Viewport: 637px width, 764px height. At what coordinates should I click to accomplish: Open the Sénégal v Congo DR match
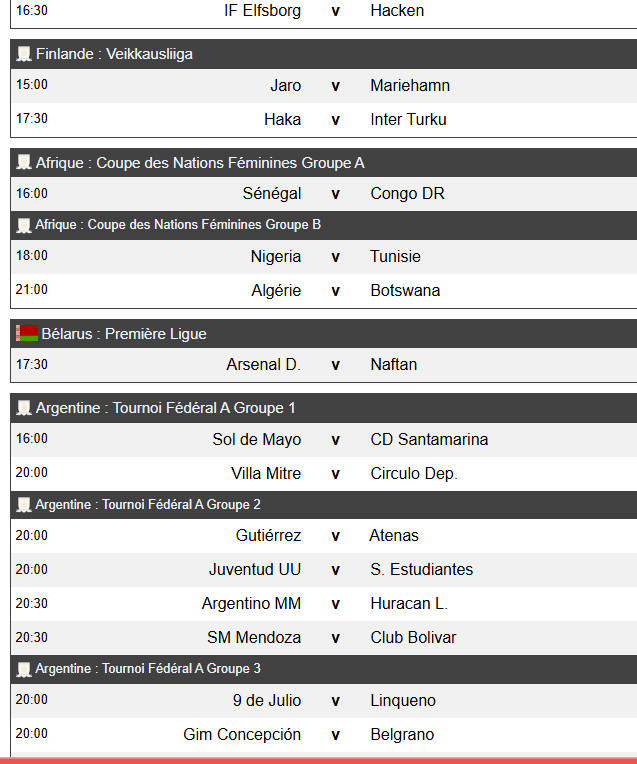(336, 194)
